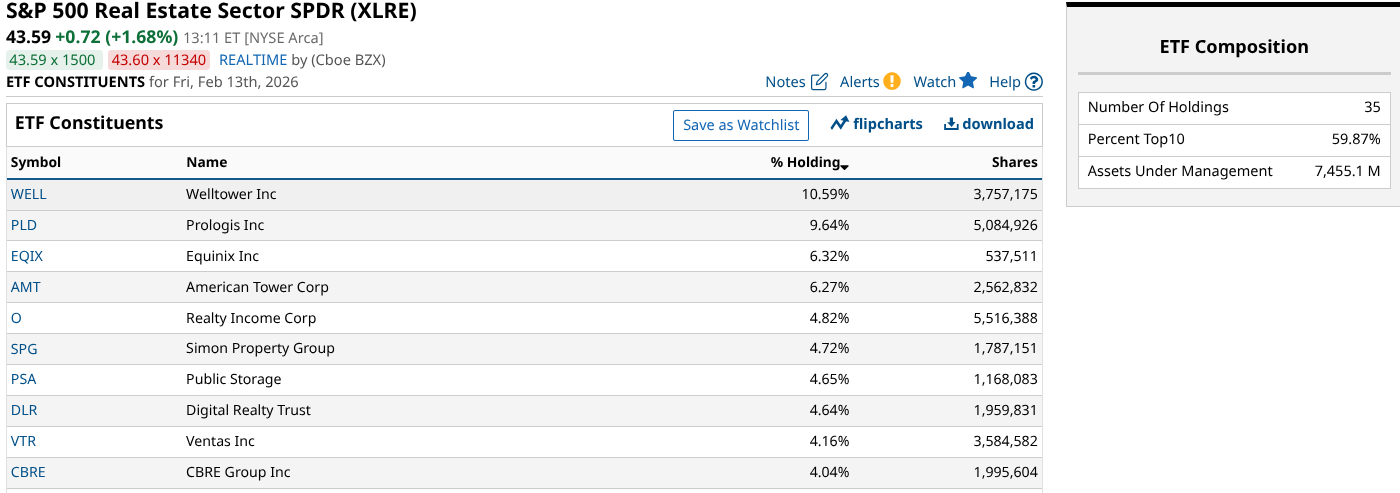
Task: Open the REALTIME quote link
Action: click(253, 60)
